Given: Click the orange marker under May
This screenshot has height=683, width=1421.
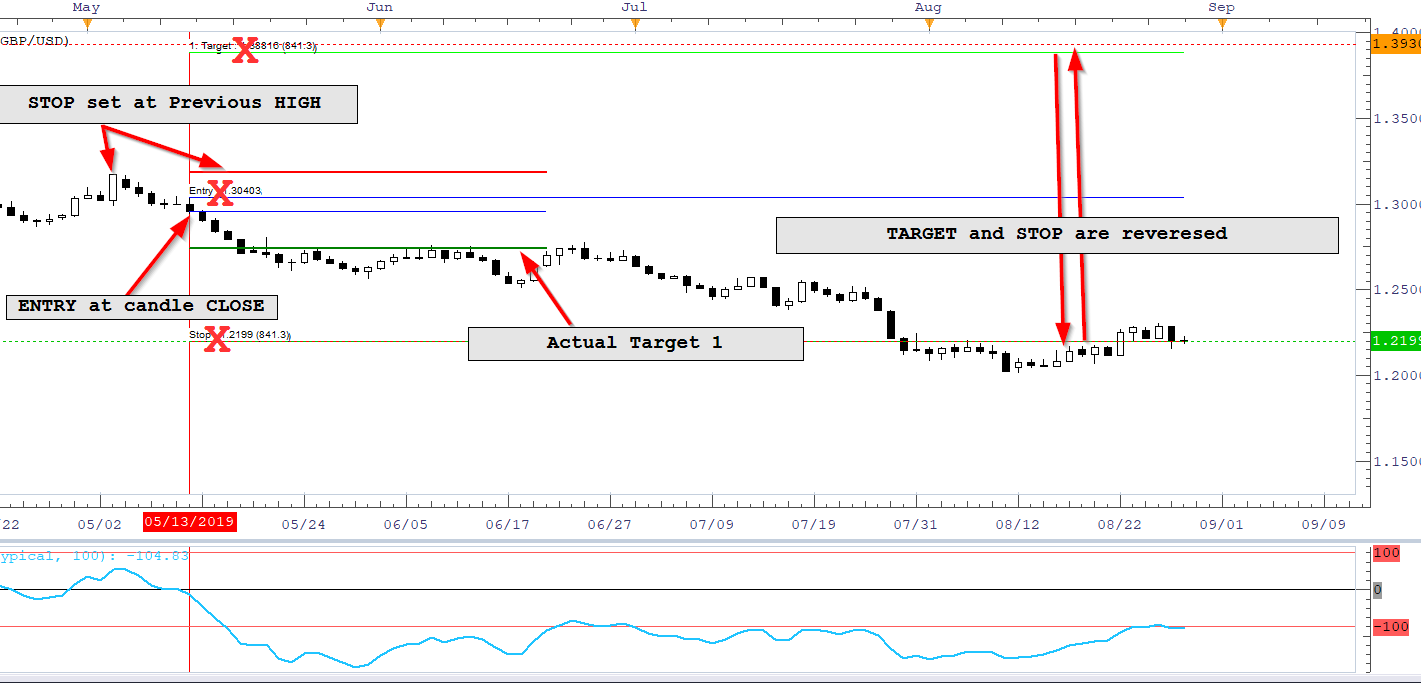Looking at the screenshot, I should click(87, 25).
